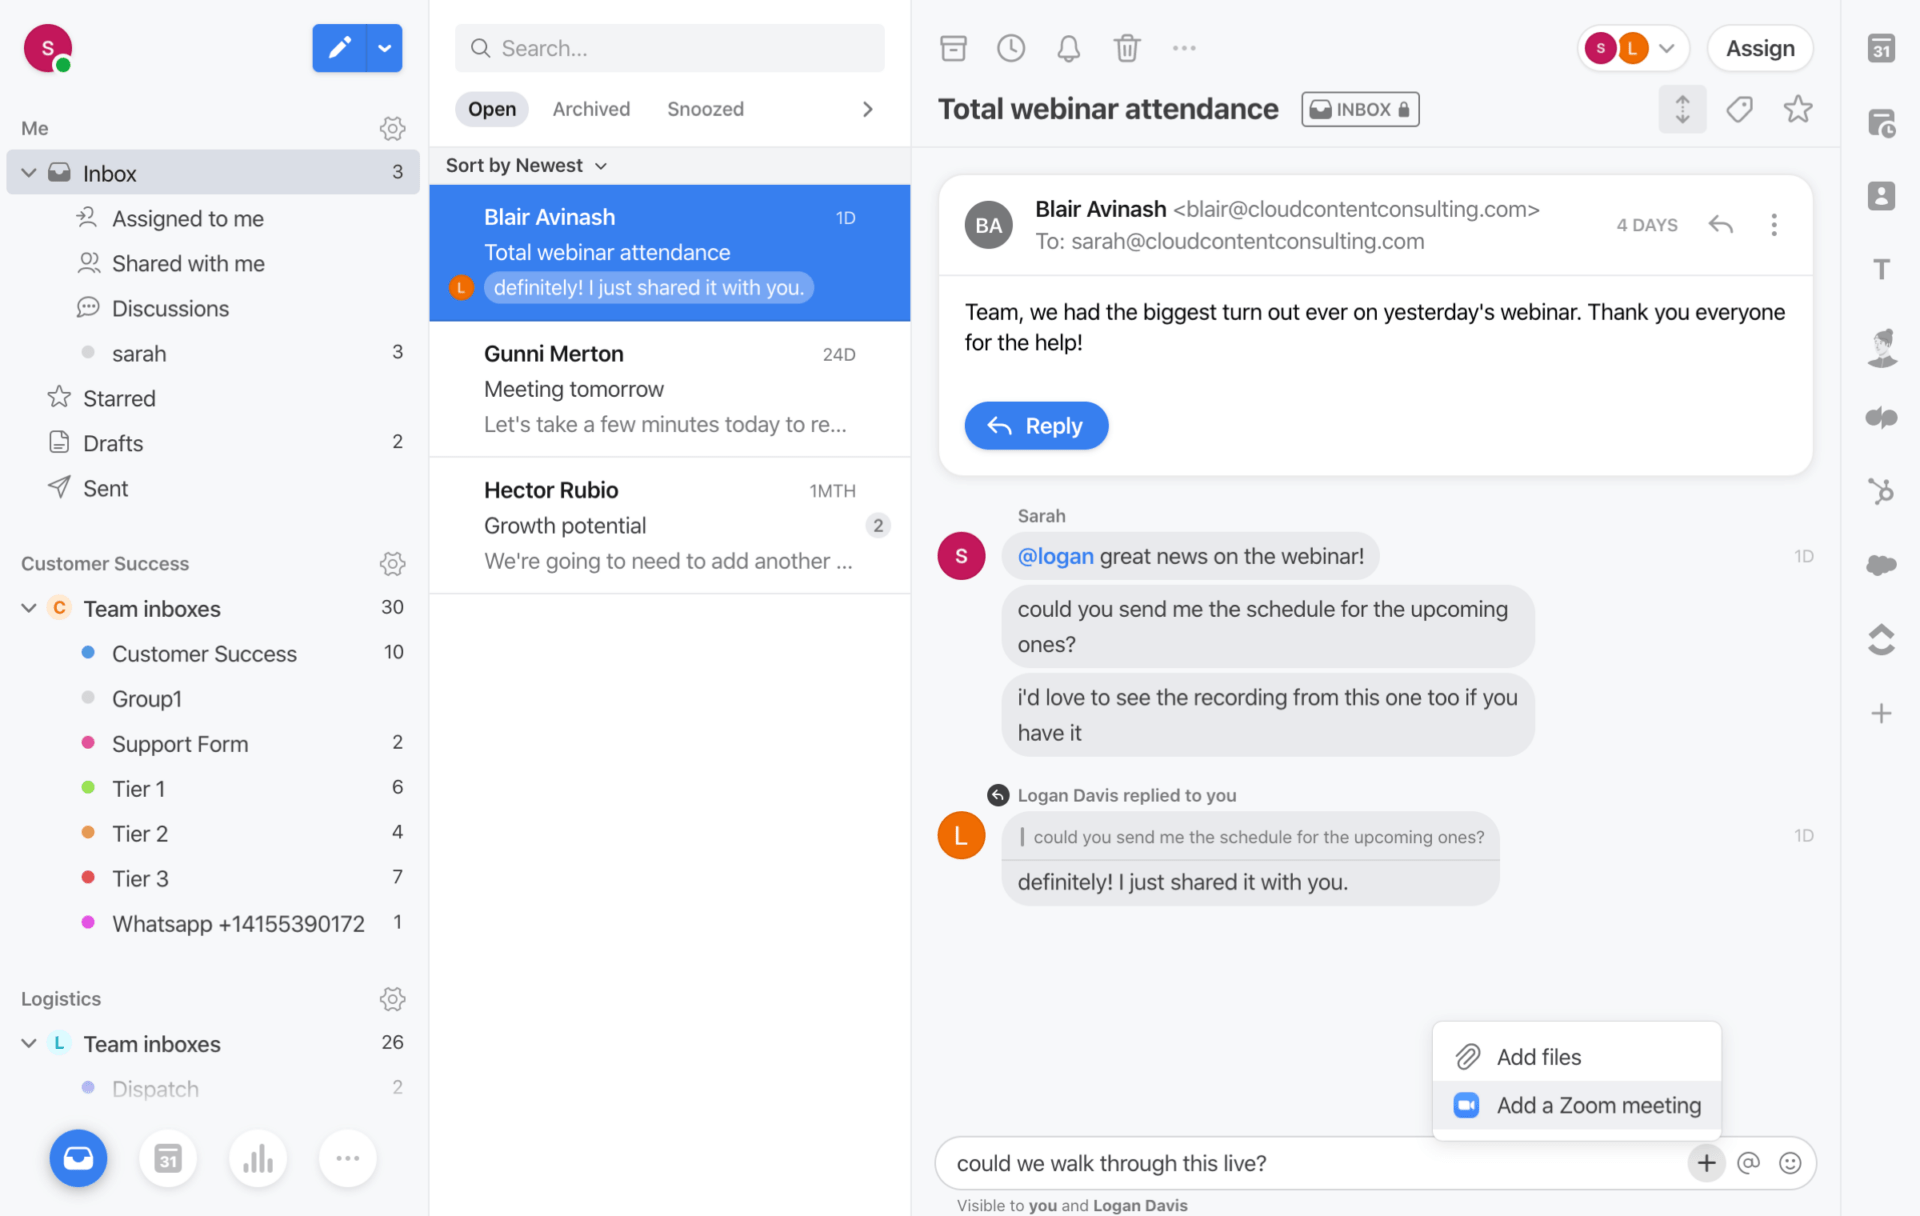Click the reply icon on Blair's email
This screenshot has width=1920, height=1216.
[x=1718, y=224]
